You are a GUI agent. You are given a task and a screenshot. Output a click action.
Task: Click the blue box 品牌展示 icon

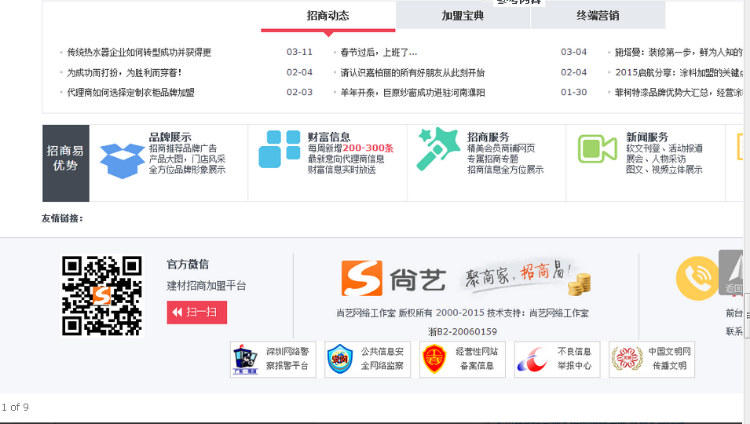122,161
